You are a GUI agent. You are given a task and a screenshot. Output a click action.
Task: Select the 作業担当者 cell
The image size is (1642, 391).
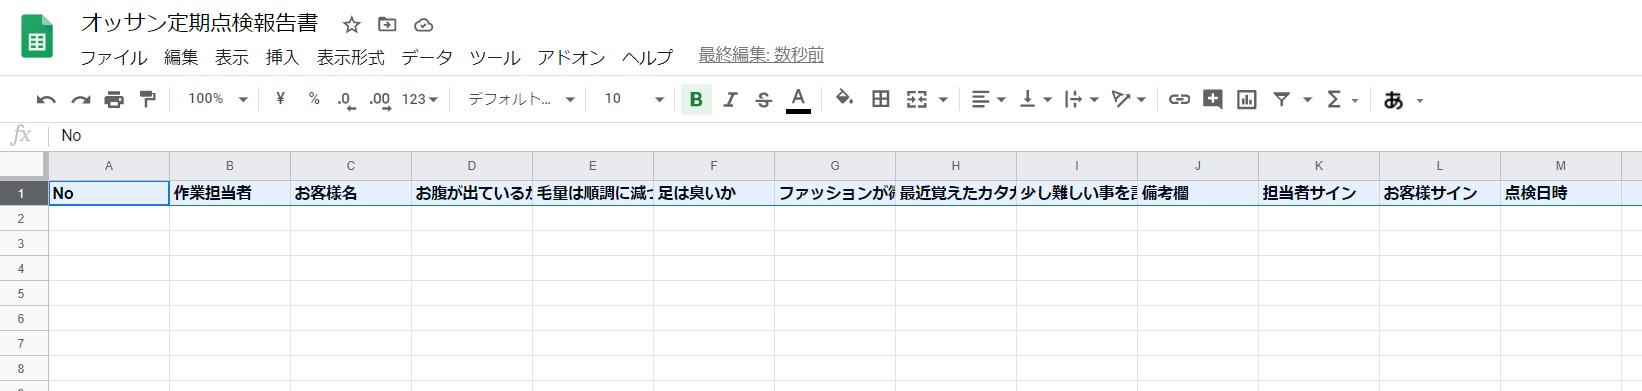click(230, 193)
